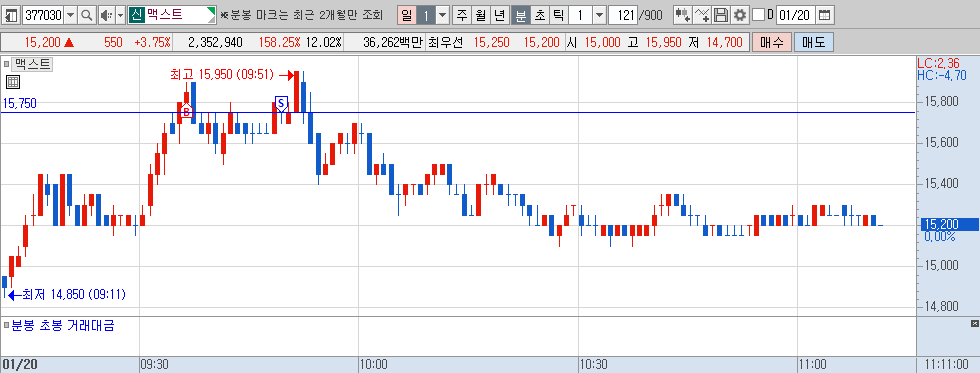Switch to the 월 (monthly) chart
The height and width of the screenshot is (373, 980).
(481, 15)
